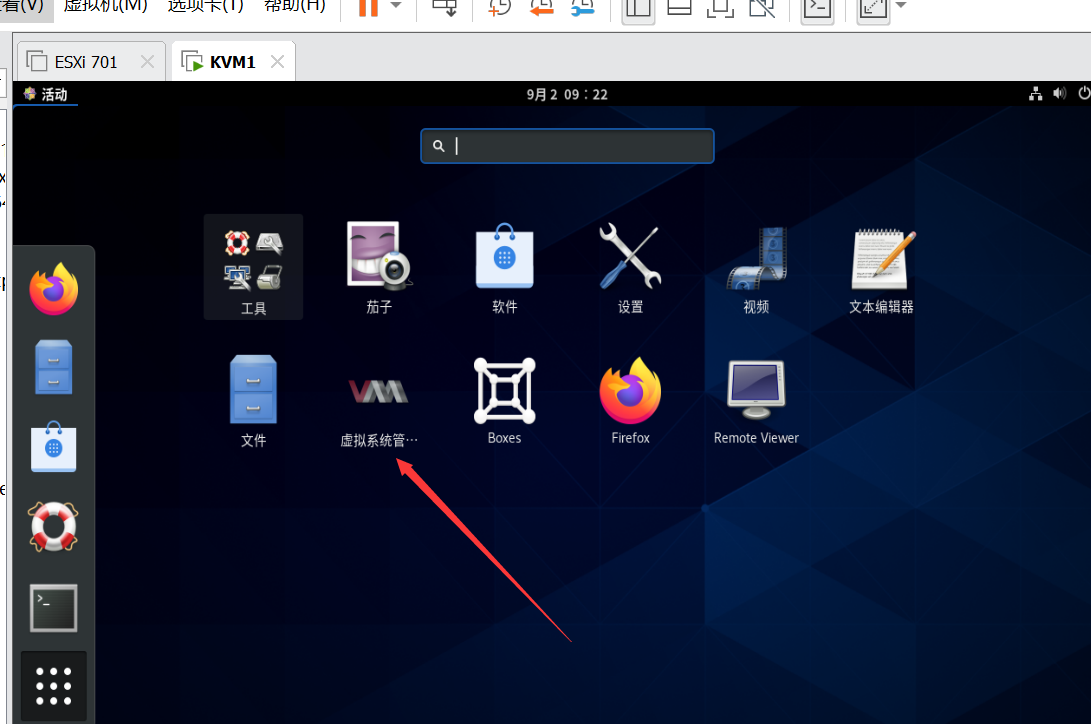This screenshot has height=724, width=1091.
Task: Focus the application search field
Action: [567, 146]
